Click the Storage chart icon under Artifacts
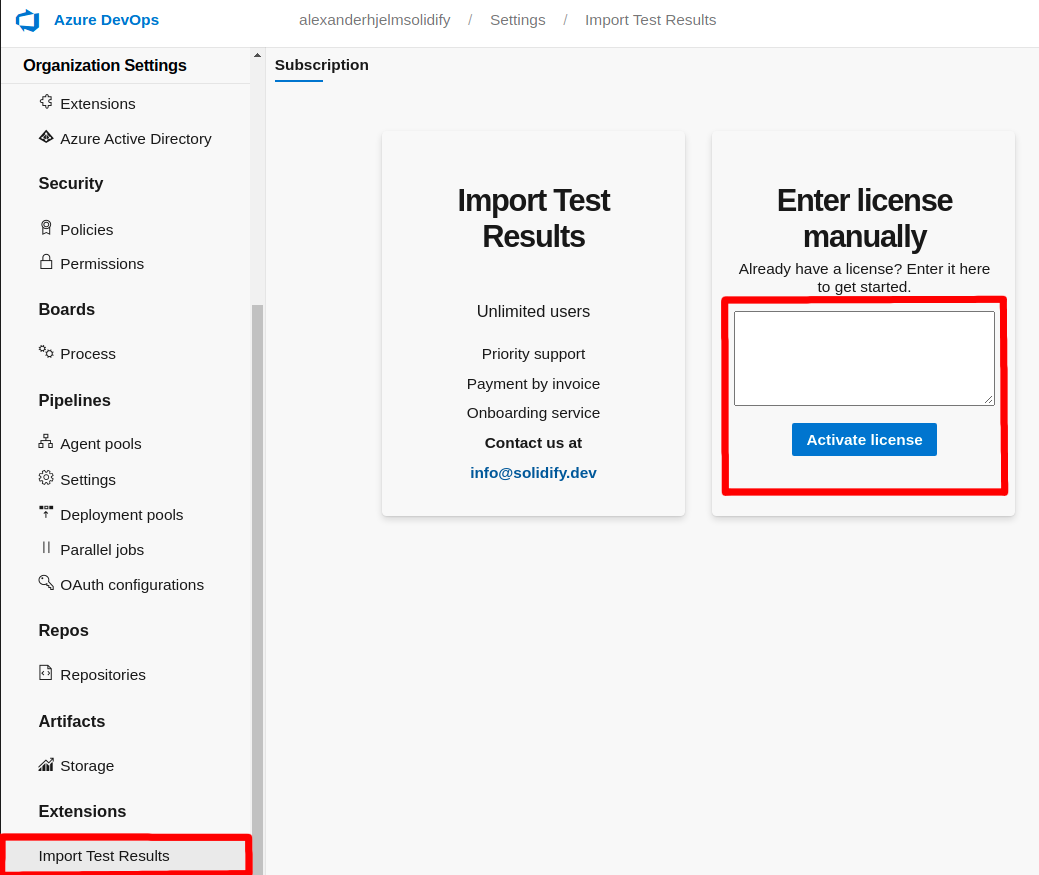Viewport: 1039px width, 875px height. (x=45, y=764)
